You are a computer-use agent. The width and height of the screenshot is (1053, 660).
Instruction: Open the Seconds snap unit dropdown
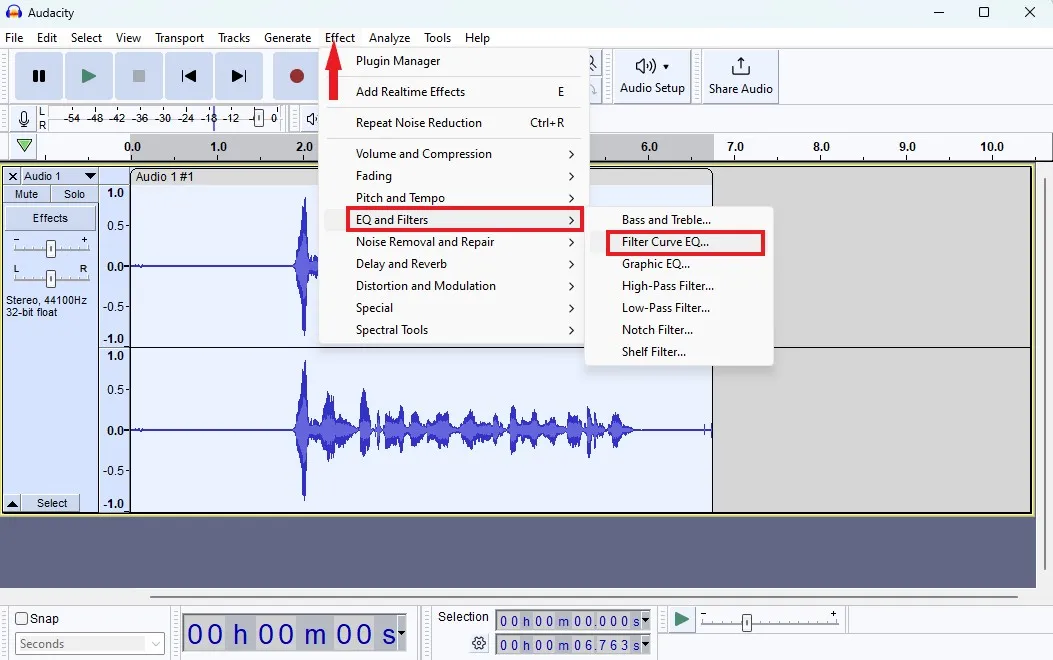(x=89, y=644)
